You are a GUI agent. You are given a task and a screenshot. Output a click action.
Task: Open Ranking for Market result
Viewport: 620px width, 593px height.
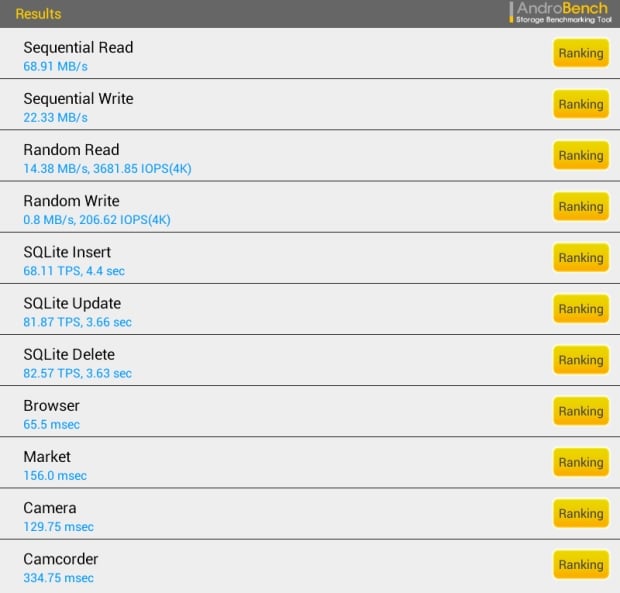click(580, 462)
